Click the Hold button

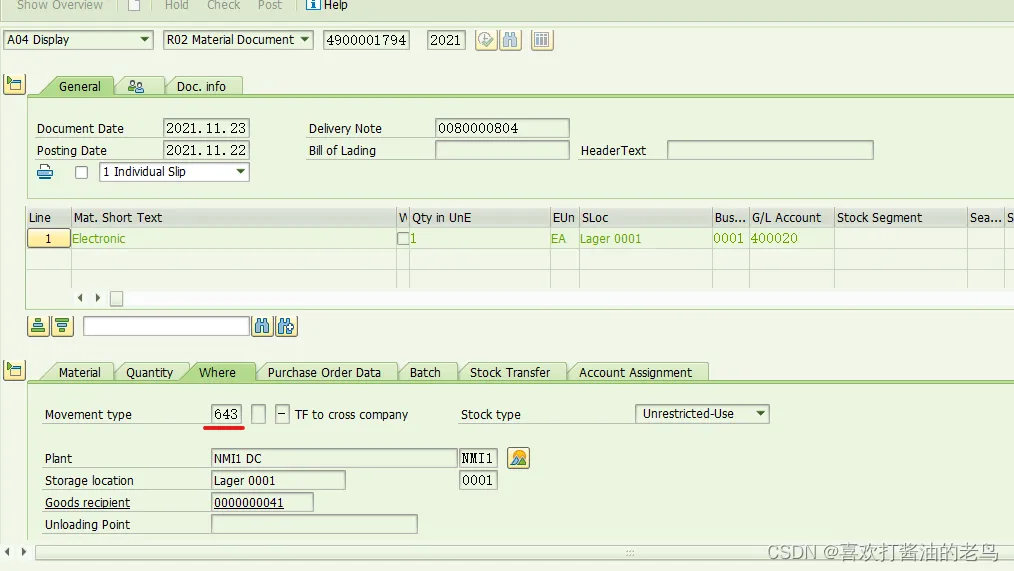coord(177,5)
